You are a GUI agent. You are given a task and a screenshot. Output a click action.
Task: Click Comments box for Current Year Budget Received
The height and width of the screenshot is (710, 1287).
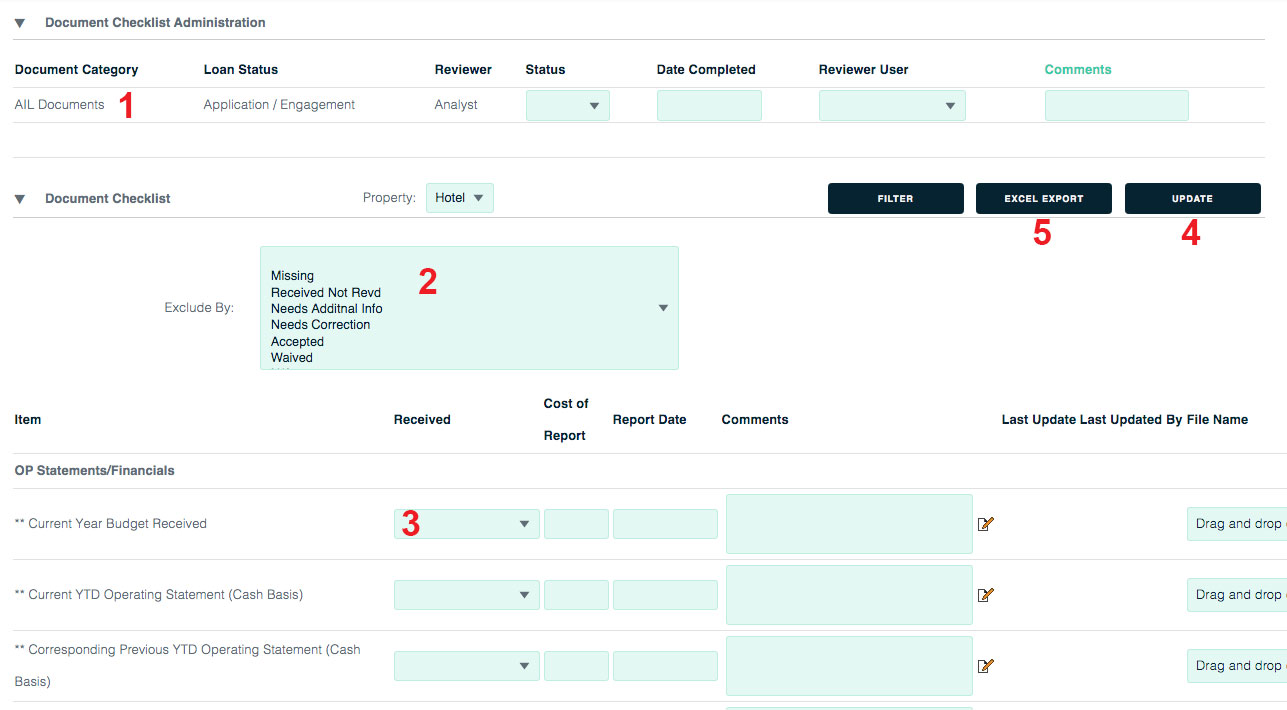coord(849,524)
